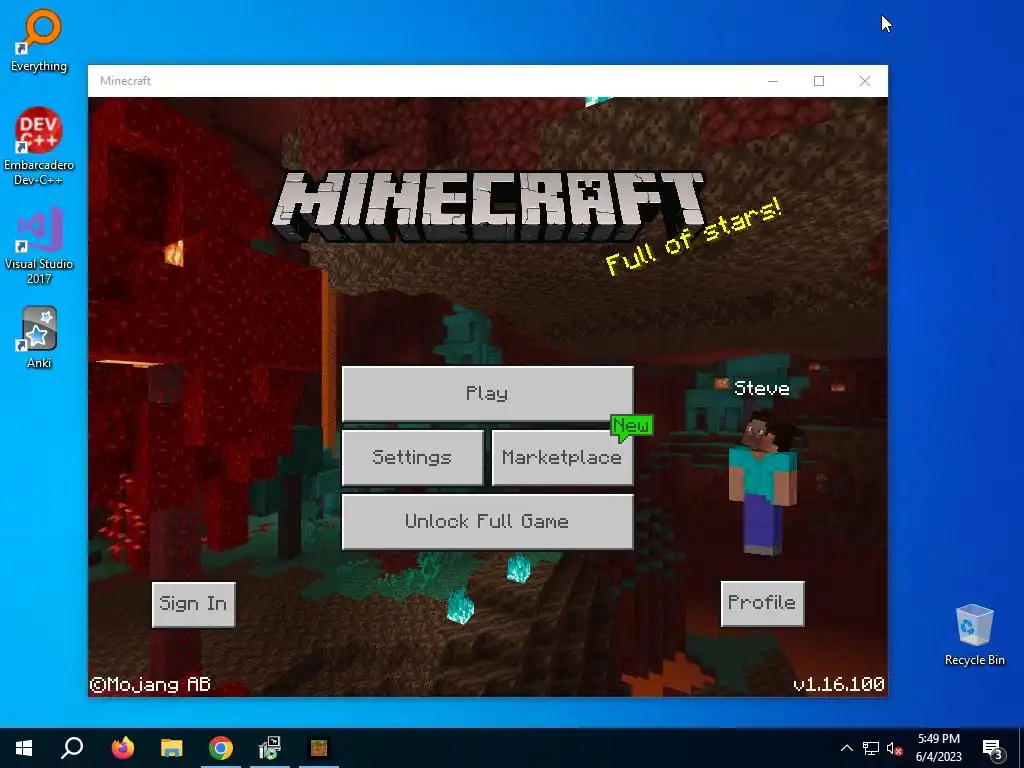
Task: Click the green New badge on Marketplace
Action: 632,426
